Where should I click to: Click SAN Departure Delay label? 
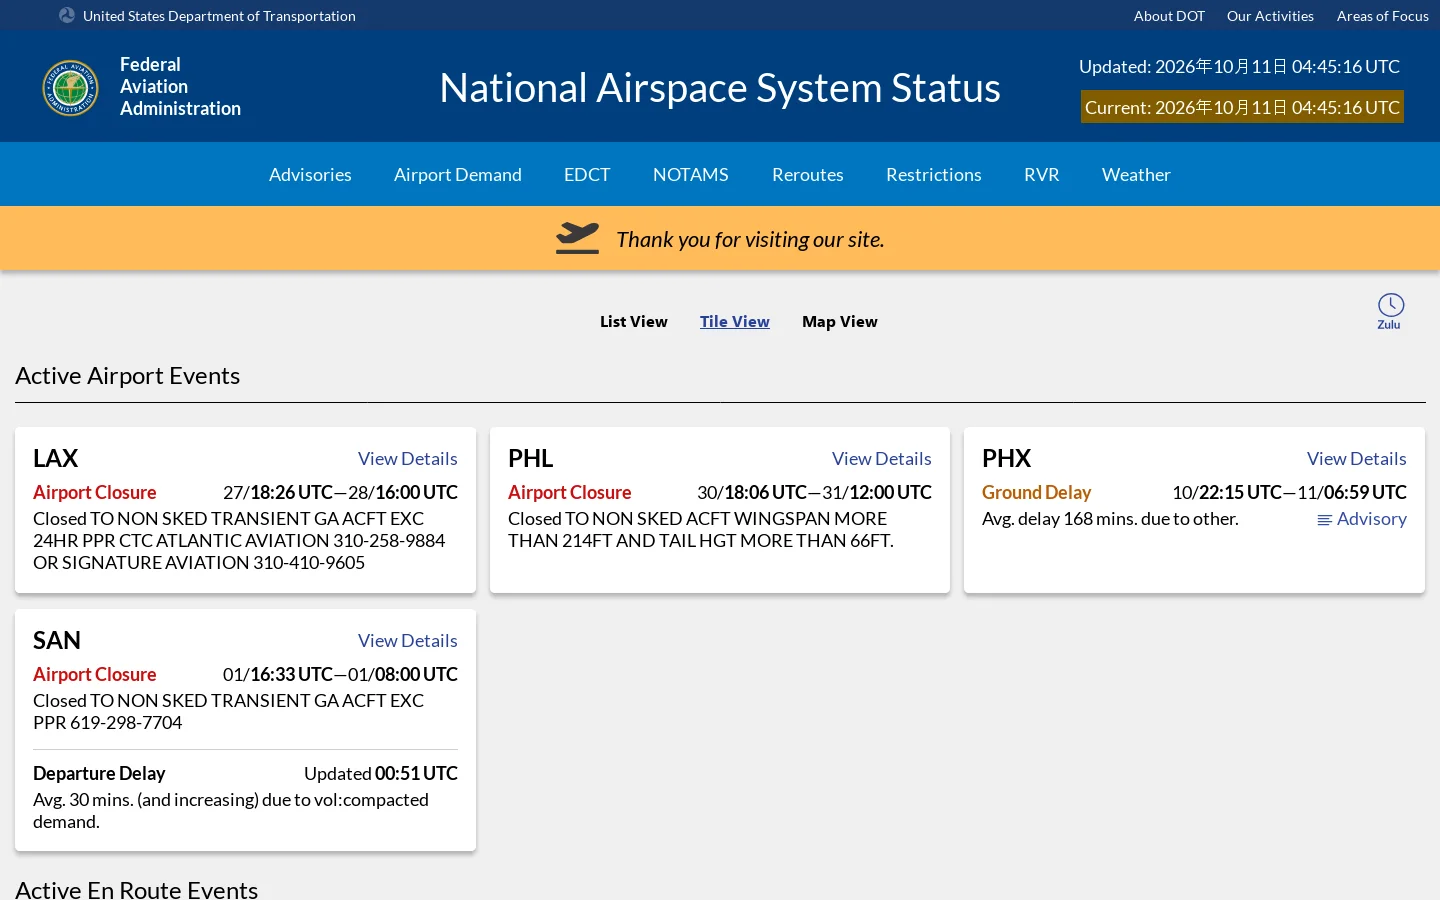(99, 773)
